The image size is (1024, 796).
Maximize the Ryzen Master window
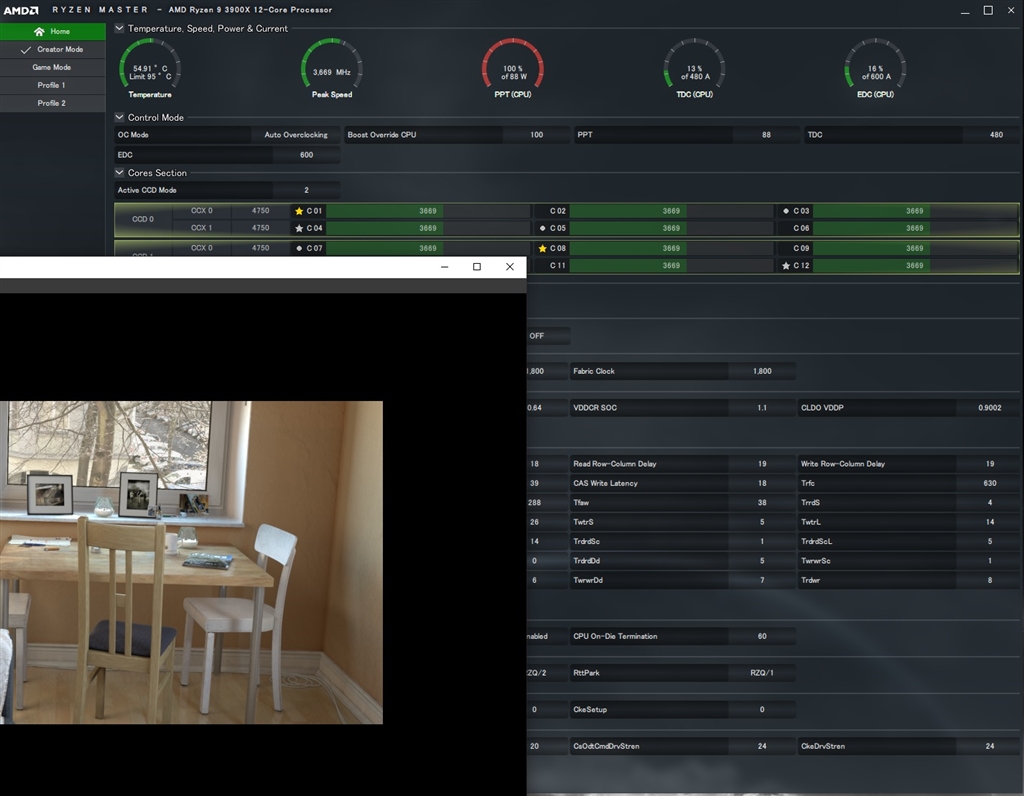988,10
